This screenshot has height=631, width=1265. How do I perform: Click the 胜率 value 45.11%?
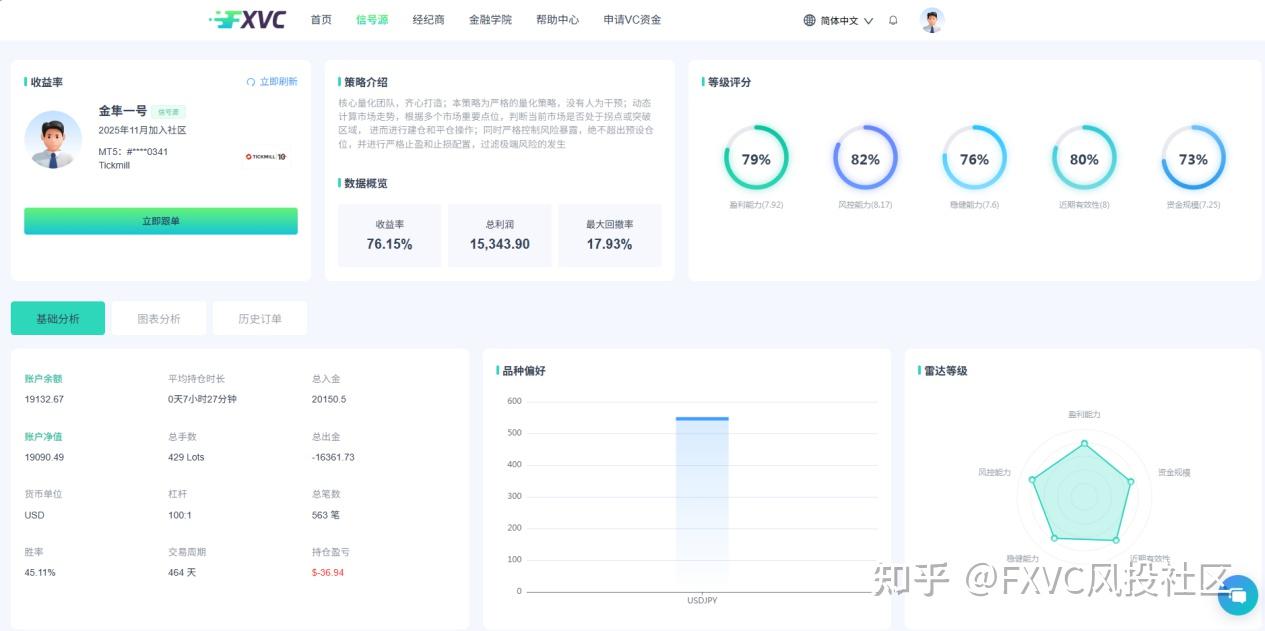[x=40, y=573]
